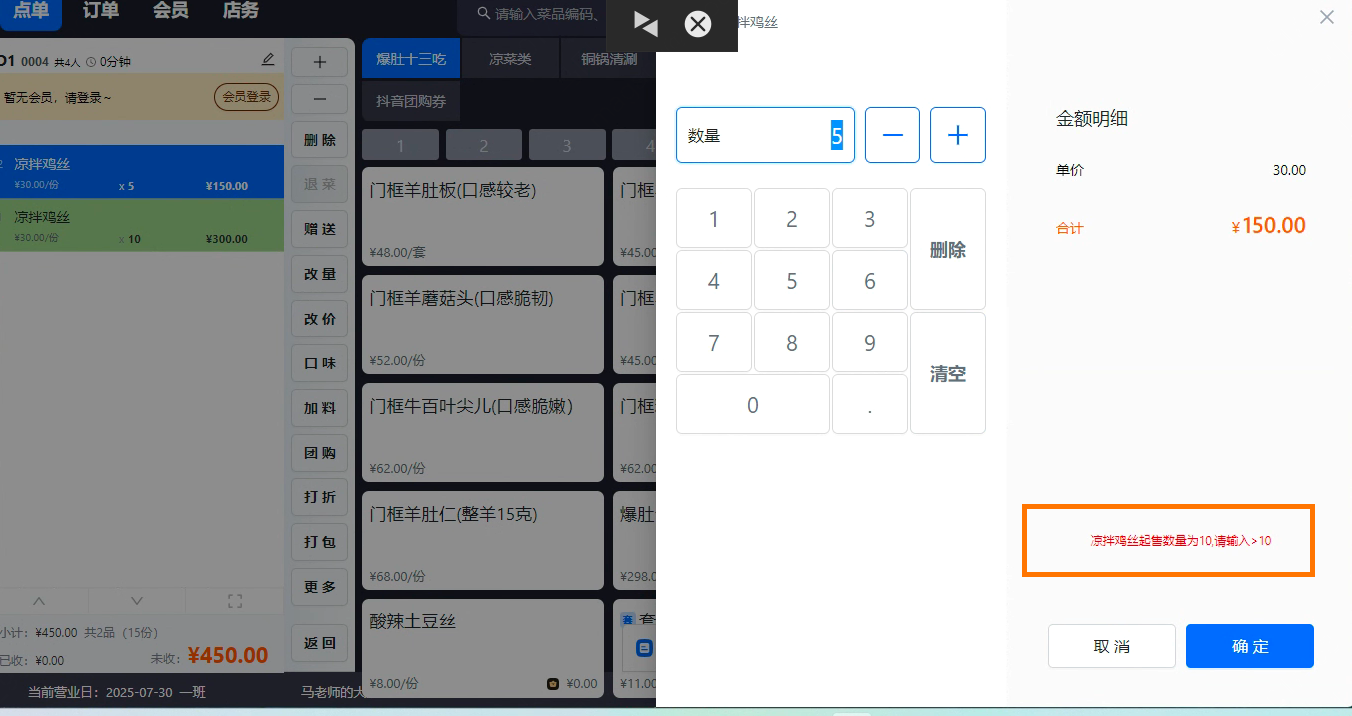Click the 改价 action button

tap(320, 319)
